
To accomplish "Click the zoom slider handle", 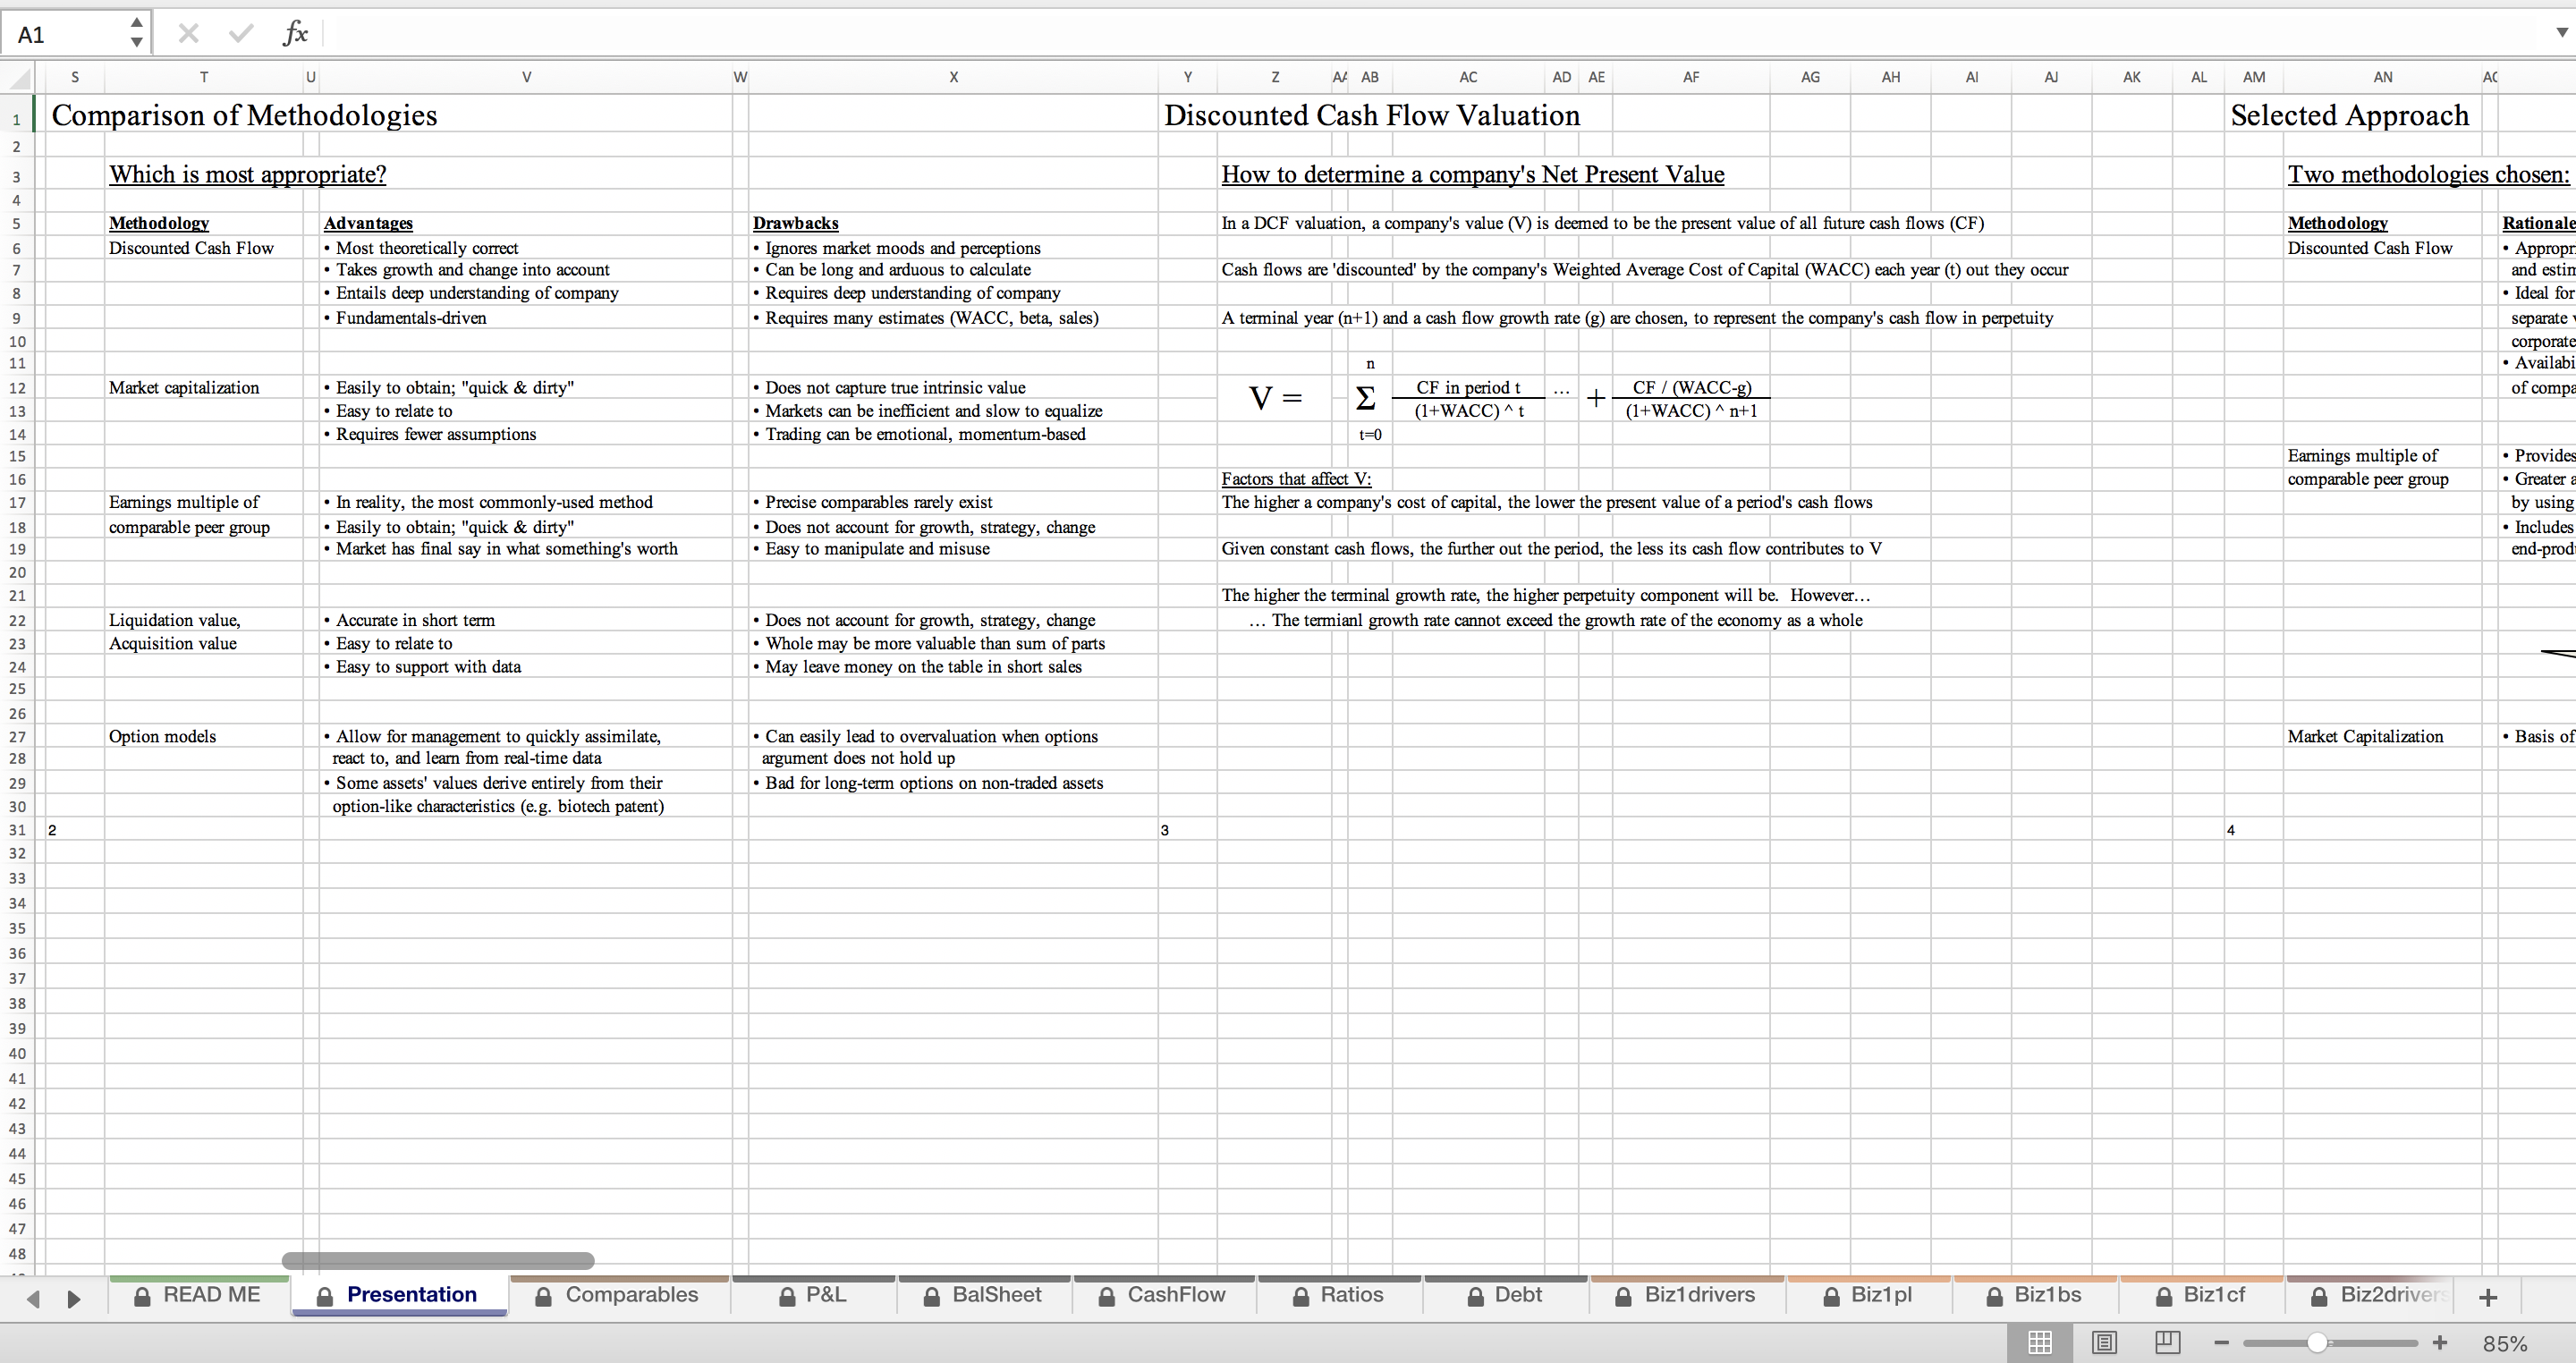I will [2317, 1343].
